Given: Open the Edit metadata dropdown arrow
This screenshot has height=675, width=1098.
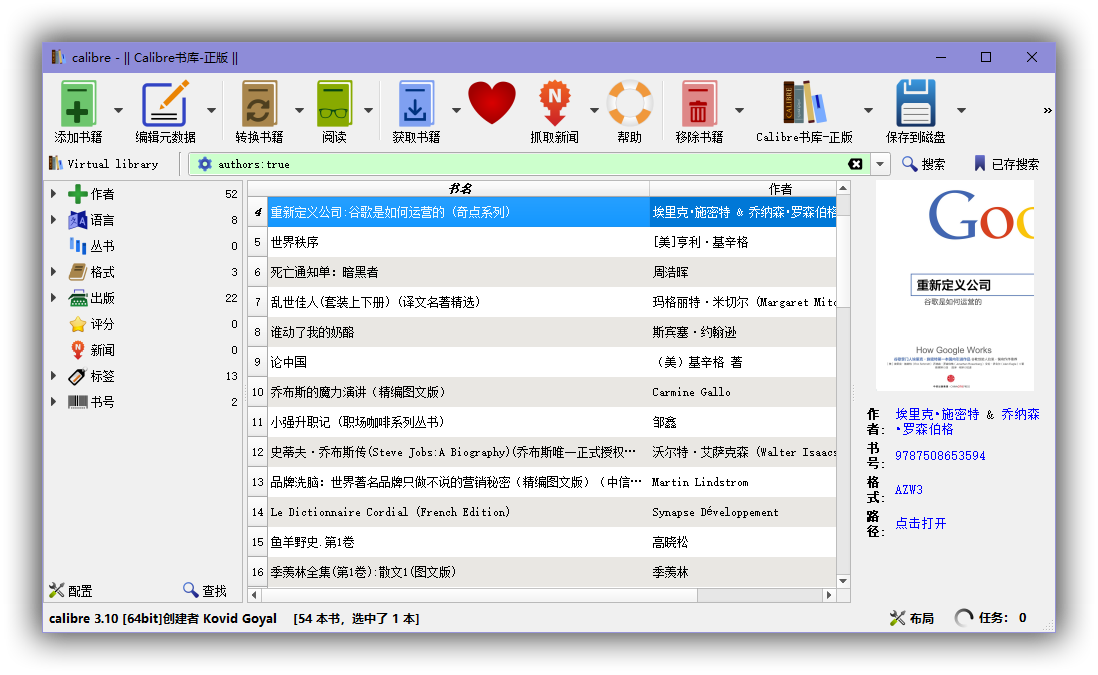Looking at the screenshot, I should coord(211,110).
